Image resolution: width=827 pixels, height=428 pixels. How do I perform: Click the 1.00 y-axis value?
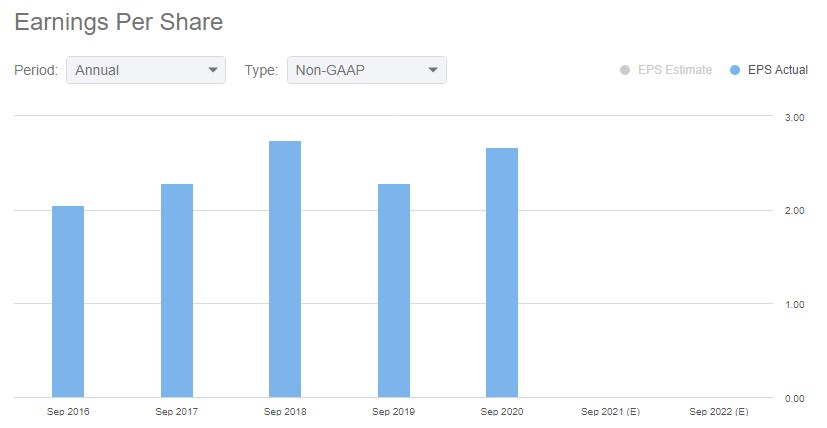(795, 305)
